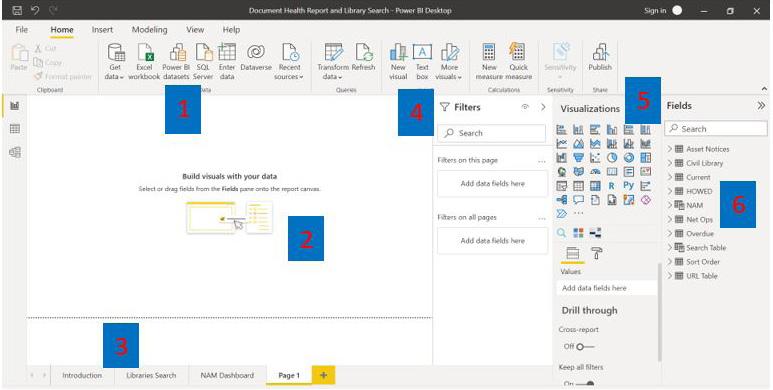
Task: Switch to the View ribbon tab
Action: tap(195, 30)
